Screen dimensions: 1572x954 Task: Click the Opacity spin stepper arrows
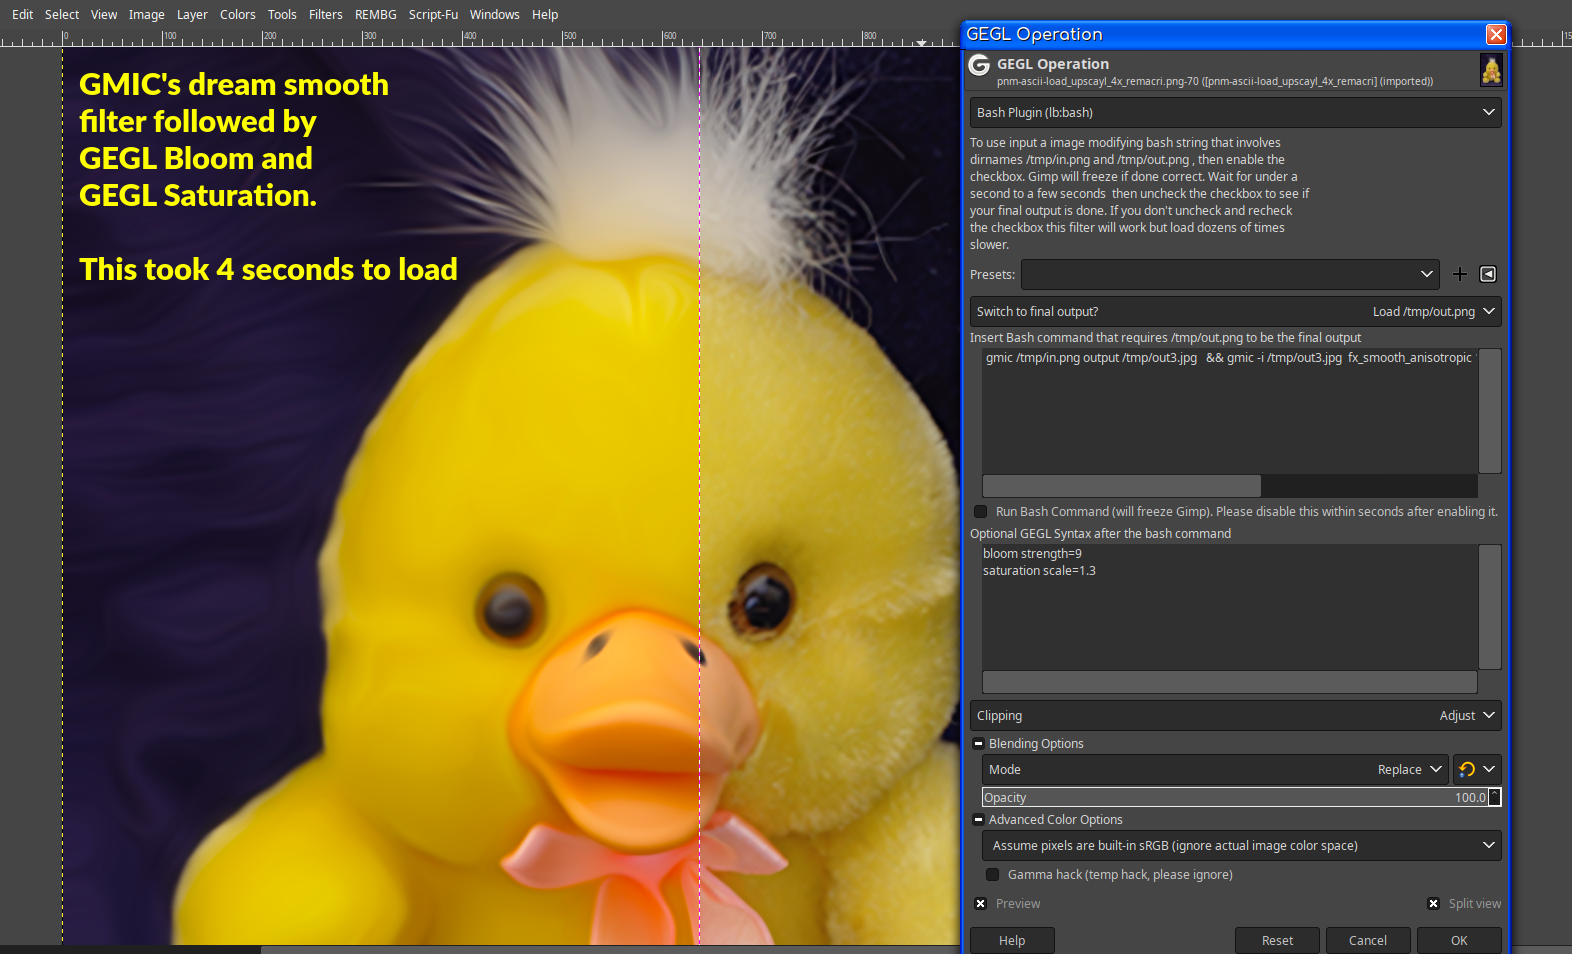pos(1495,797)
